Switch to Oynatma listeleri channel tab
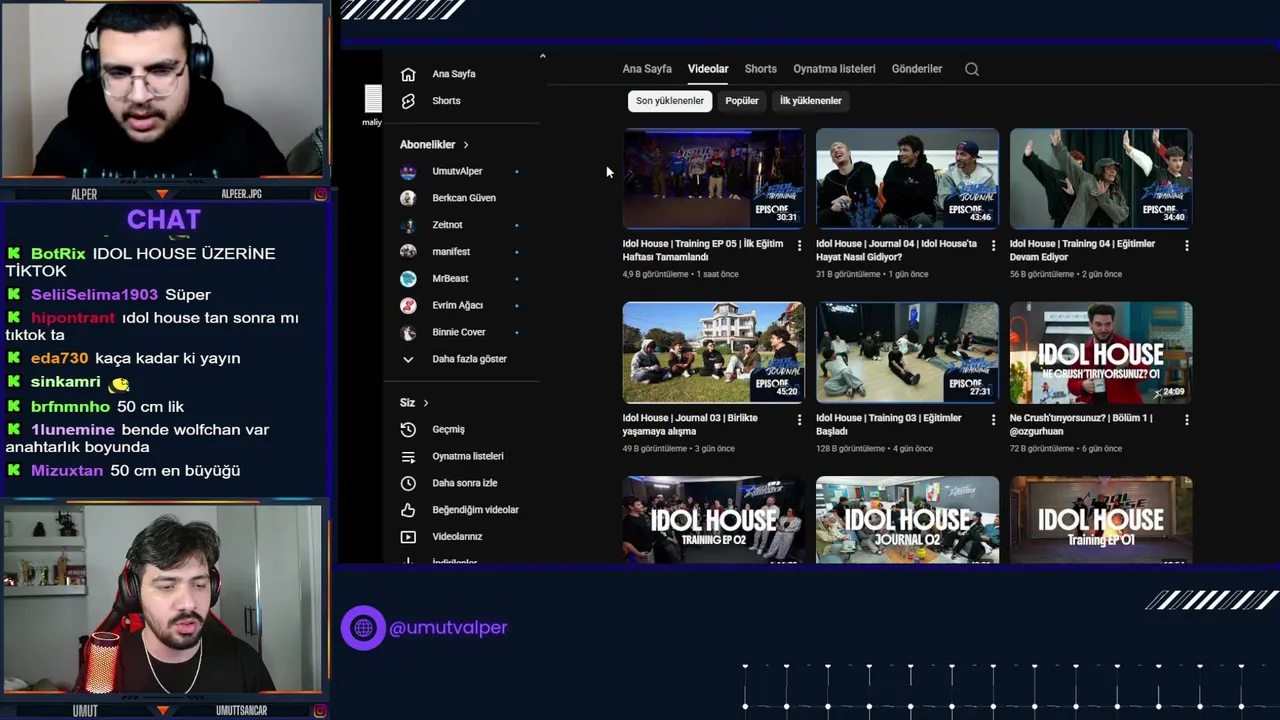This screenshot has height=720, width=1280. click(x=834, y=69)
